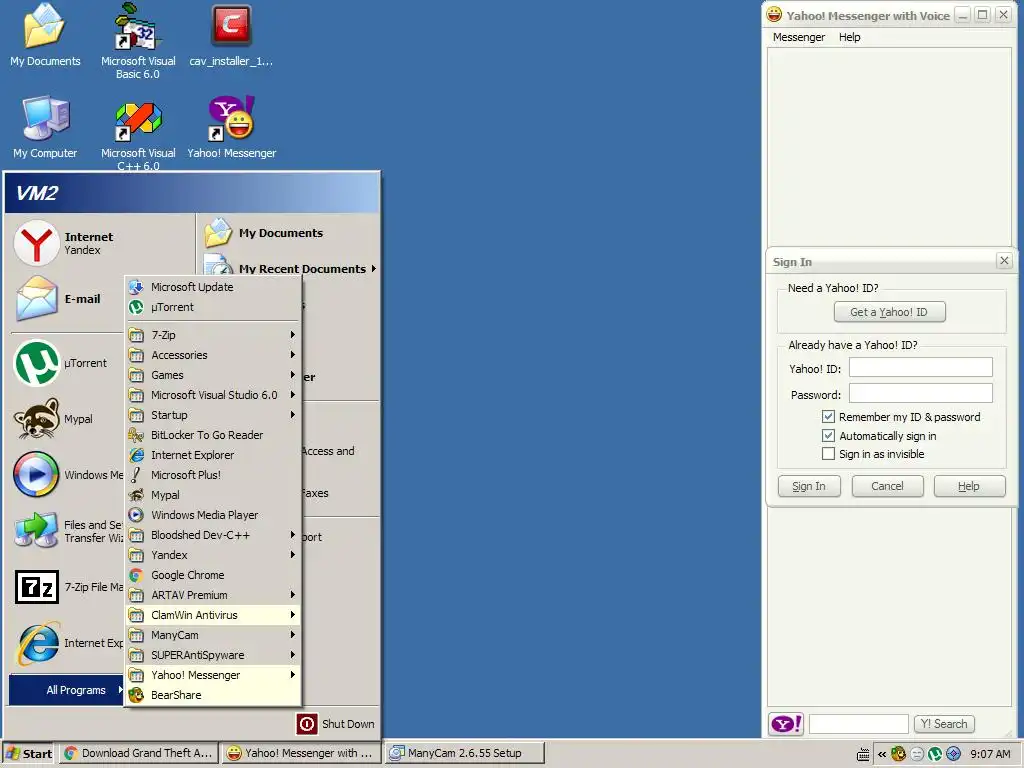The height and width of the screenshot is (768, 1024).
Task: Open Microsoft Plus! from programs list
Action: (213, 475)
